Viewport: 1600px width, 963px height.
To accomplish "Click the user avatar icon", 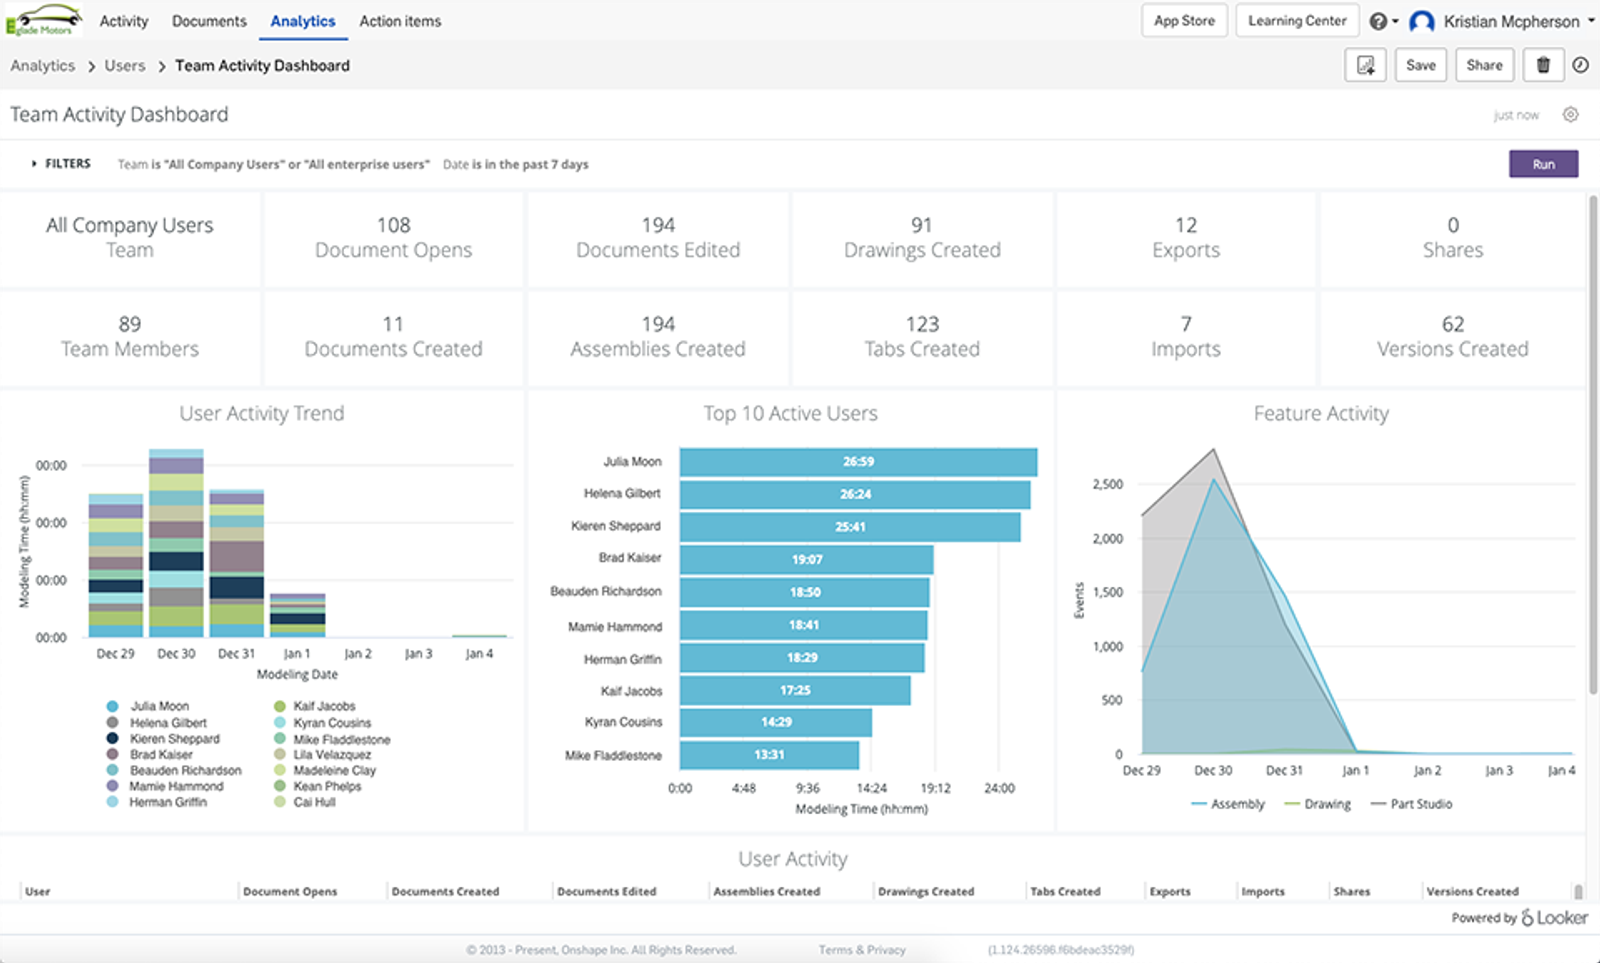I will (1421, 21).
